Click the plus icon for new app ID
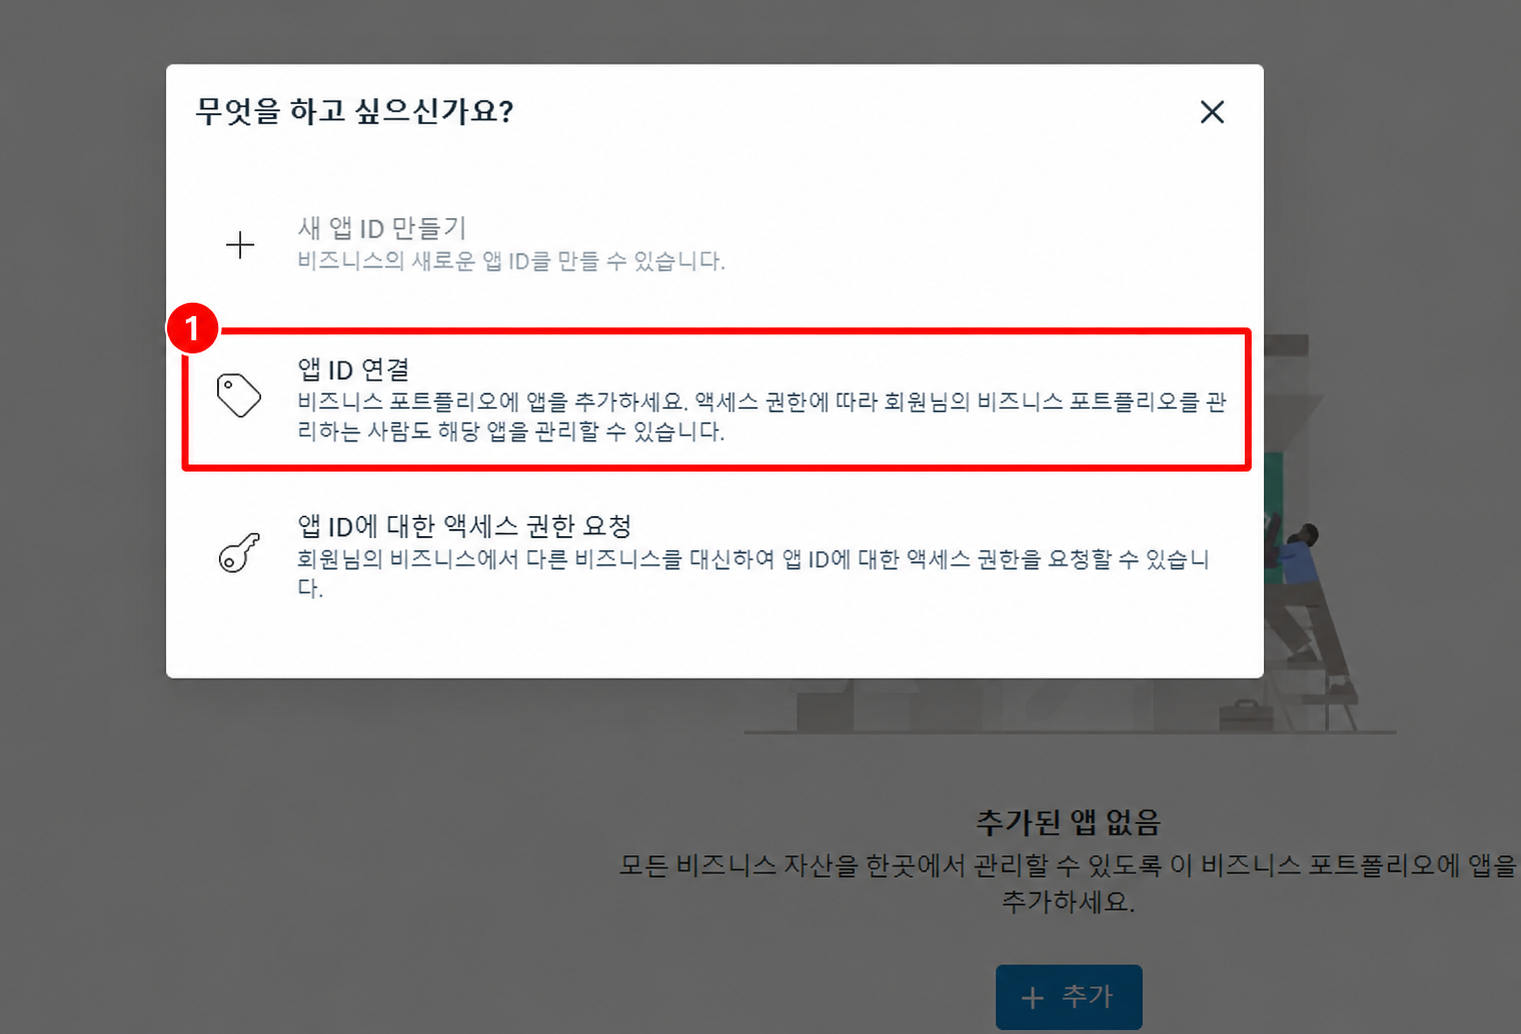The width and height of the screenshot is (1521, 1034). click(240, 245)
